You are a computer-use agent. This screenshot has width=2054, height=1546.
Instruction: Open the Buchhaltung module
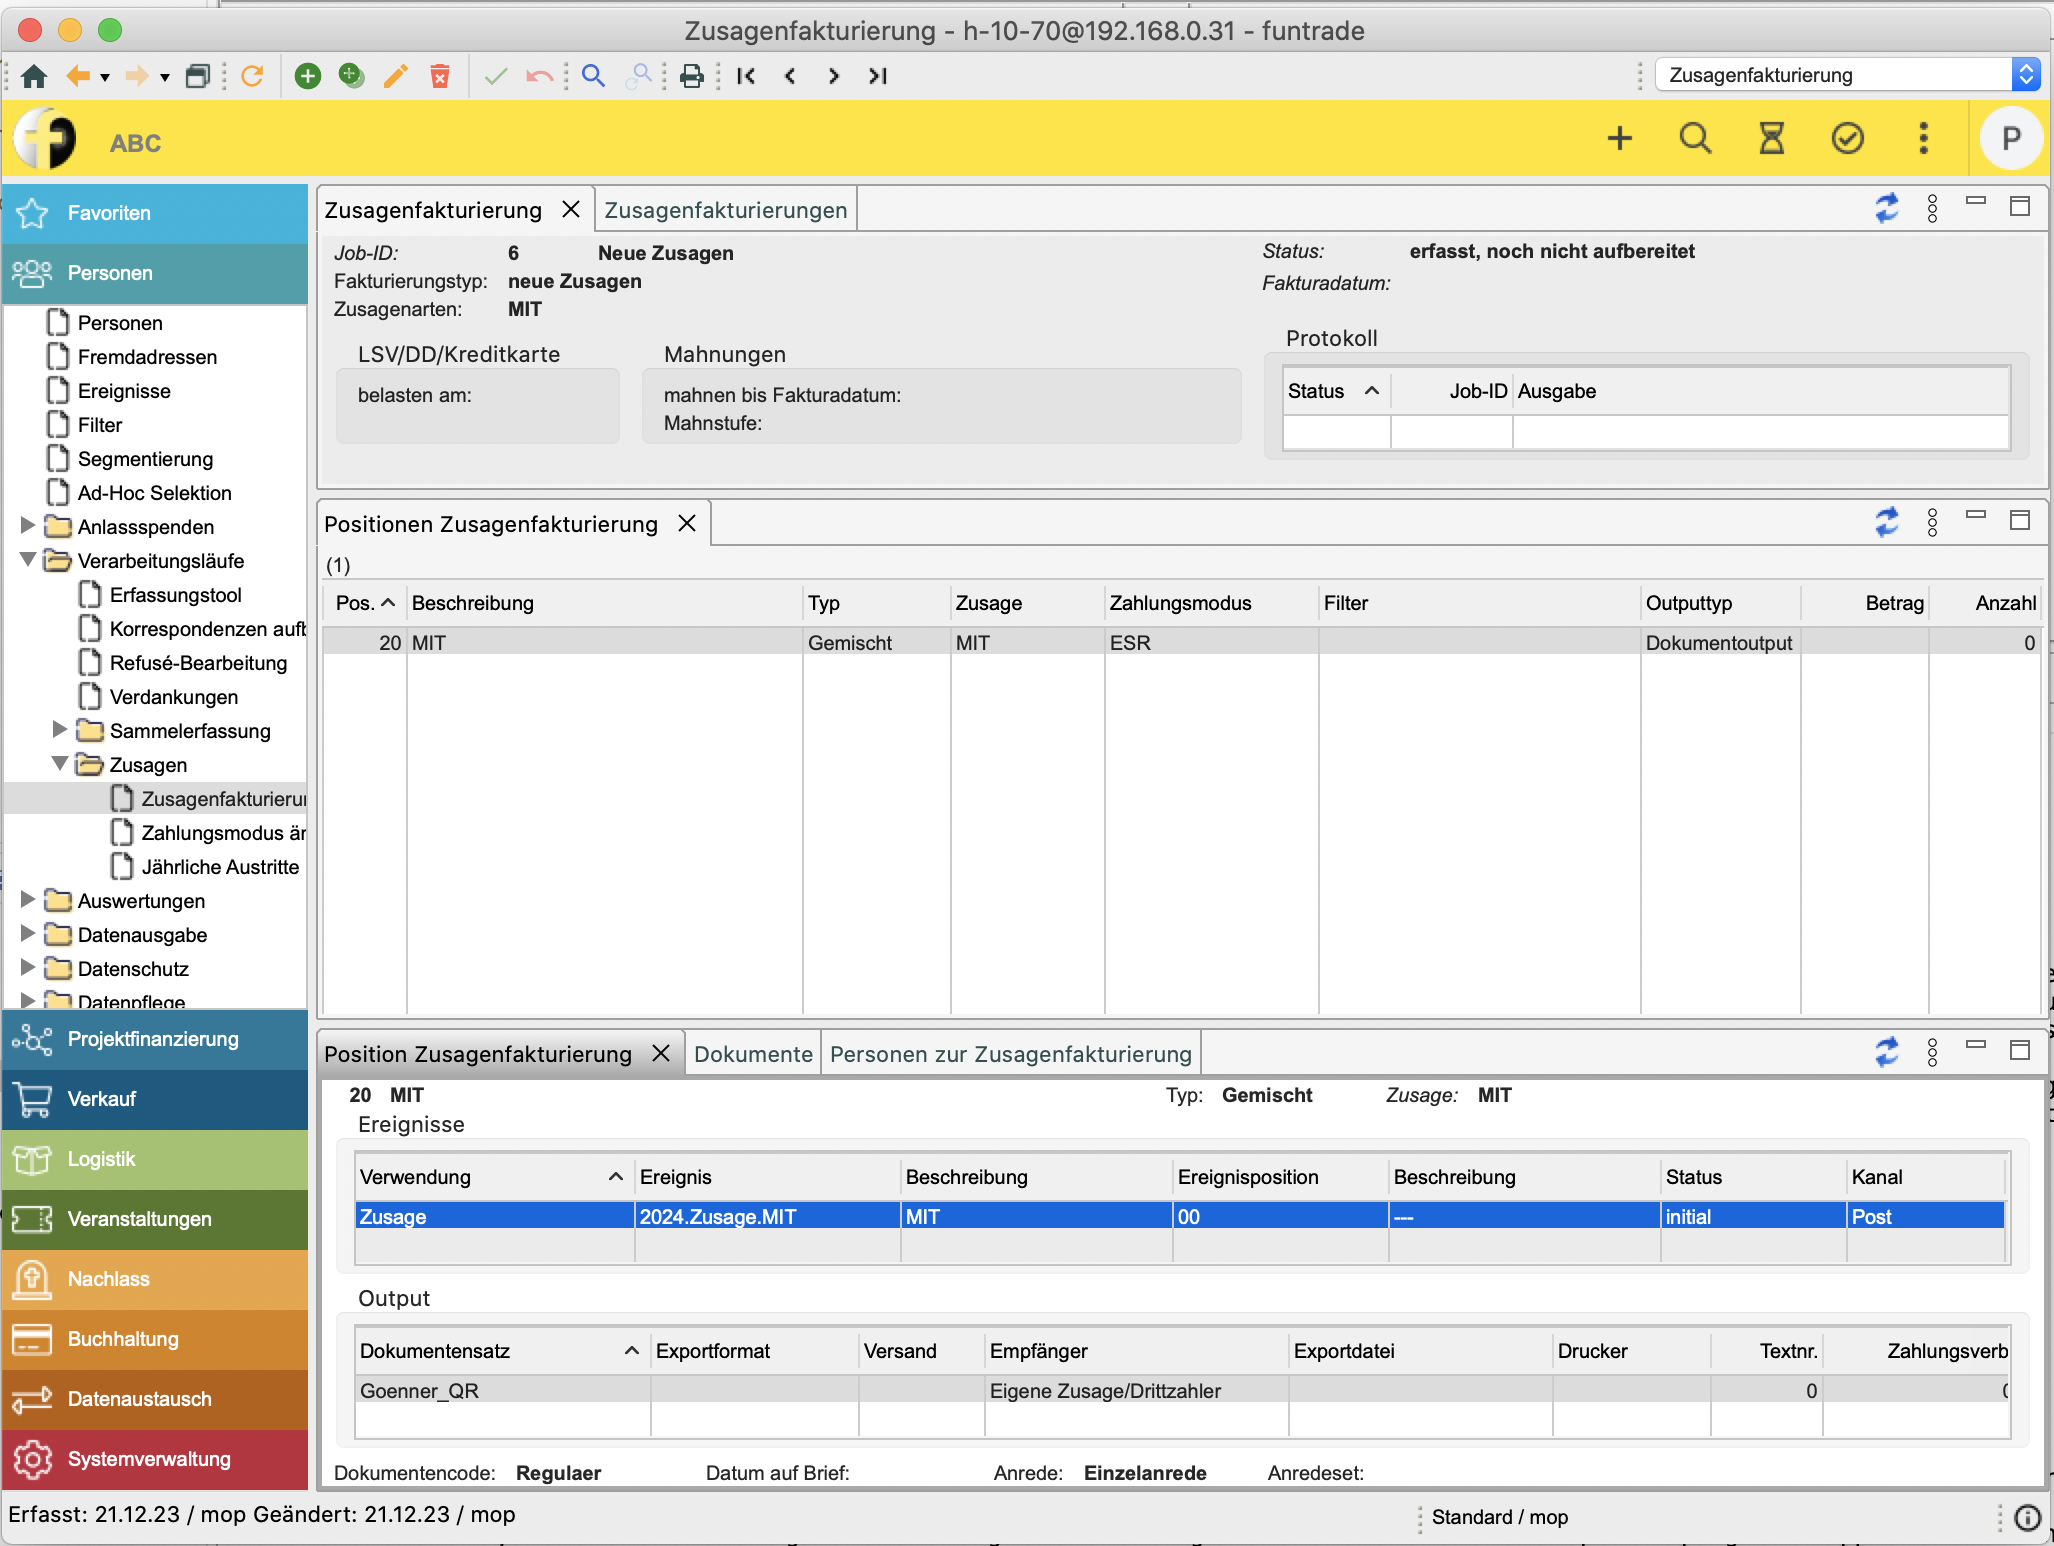[123, 1339]
